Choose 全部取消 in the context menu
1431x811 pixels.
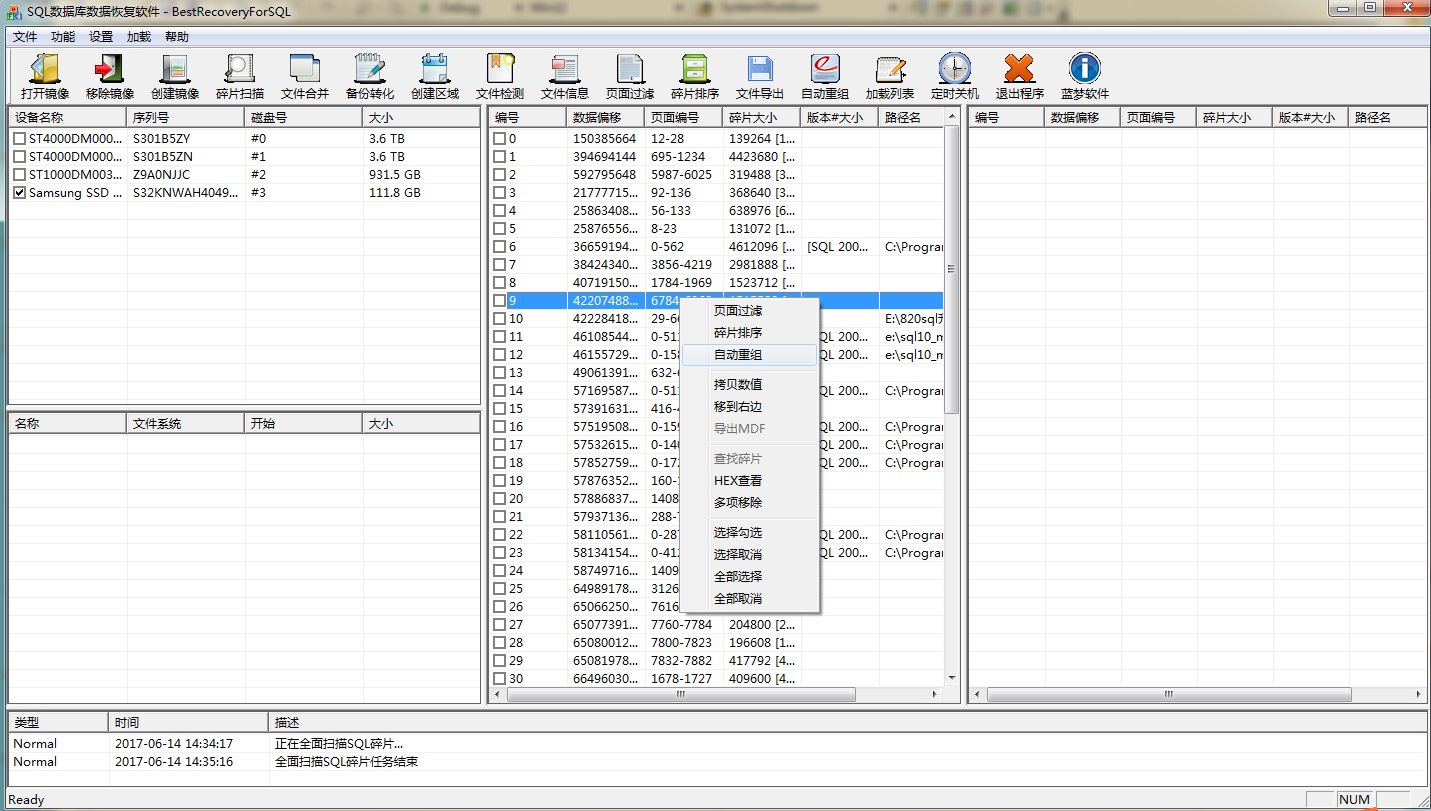tap(750, 599)
